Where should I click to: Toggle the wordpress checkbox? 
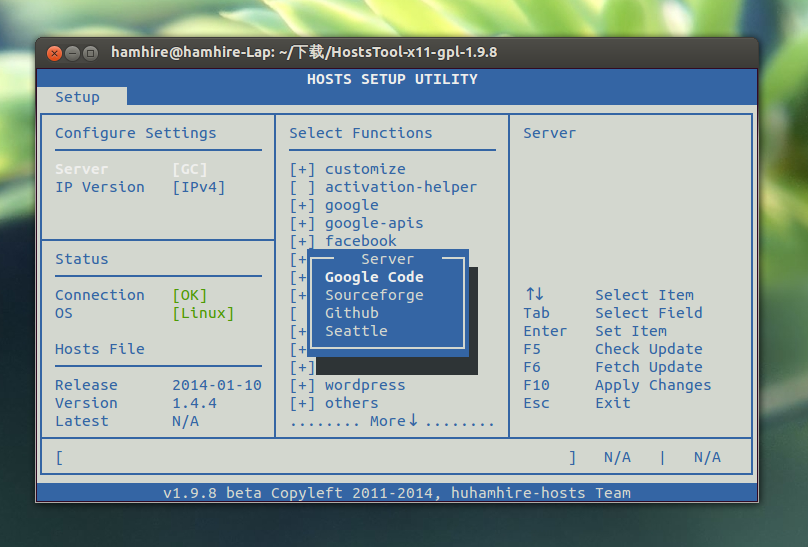302,385
